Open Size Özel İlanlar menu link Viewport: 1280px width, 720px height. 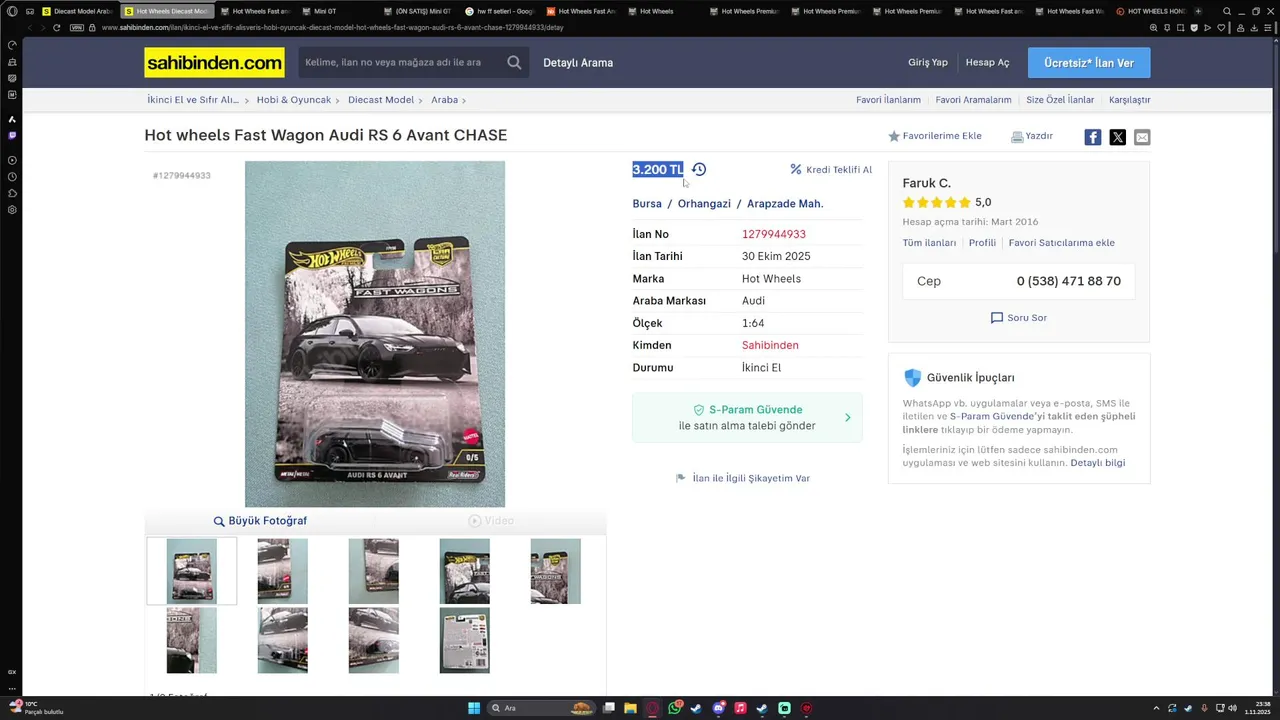1060,100
